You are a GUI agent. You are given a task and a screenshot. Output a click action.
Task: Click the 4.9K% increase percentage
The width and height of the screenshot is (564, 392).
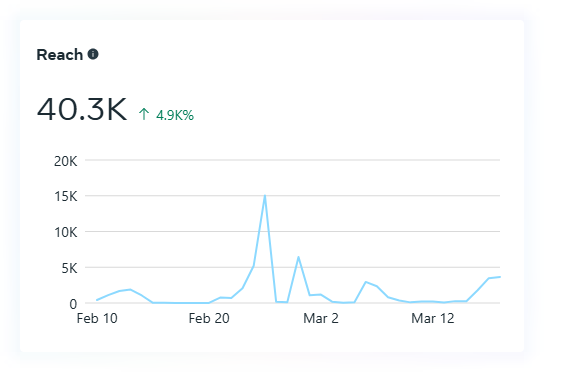click(175, 115)
